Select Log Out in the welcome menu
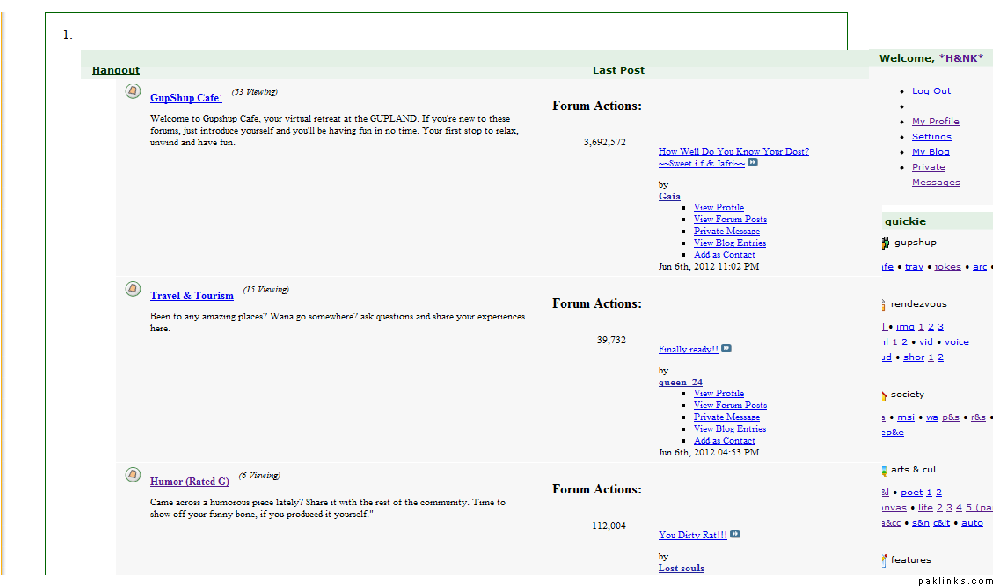 [931, 91]
